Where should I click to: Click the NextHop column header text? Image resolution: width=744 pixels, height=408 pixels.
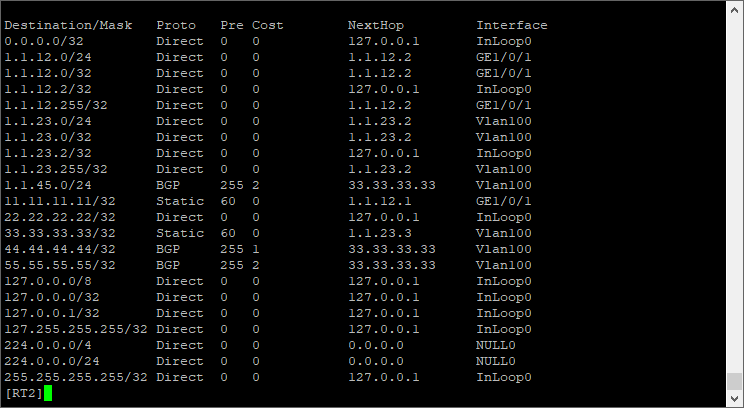376,25
